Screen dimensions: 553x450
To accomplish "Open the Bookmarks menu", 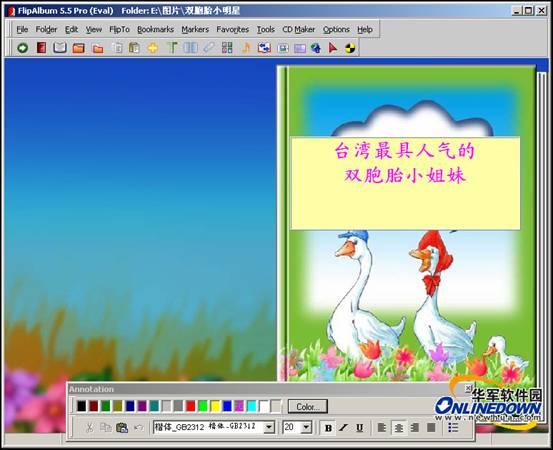I will [155, 29].
